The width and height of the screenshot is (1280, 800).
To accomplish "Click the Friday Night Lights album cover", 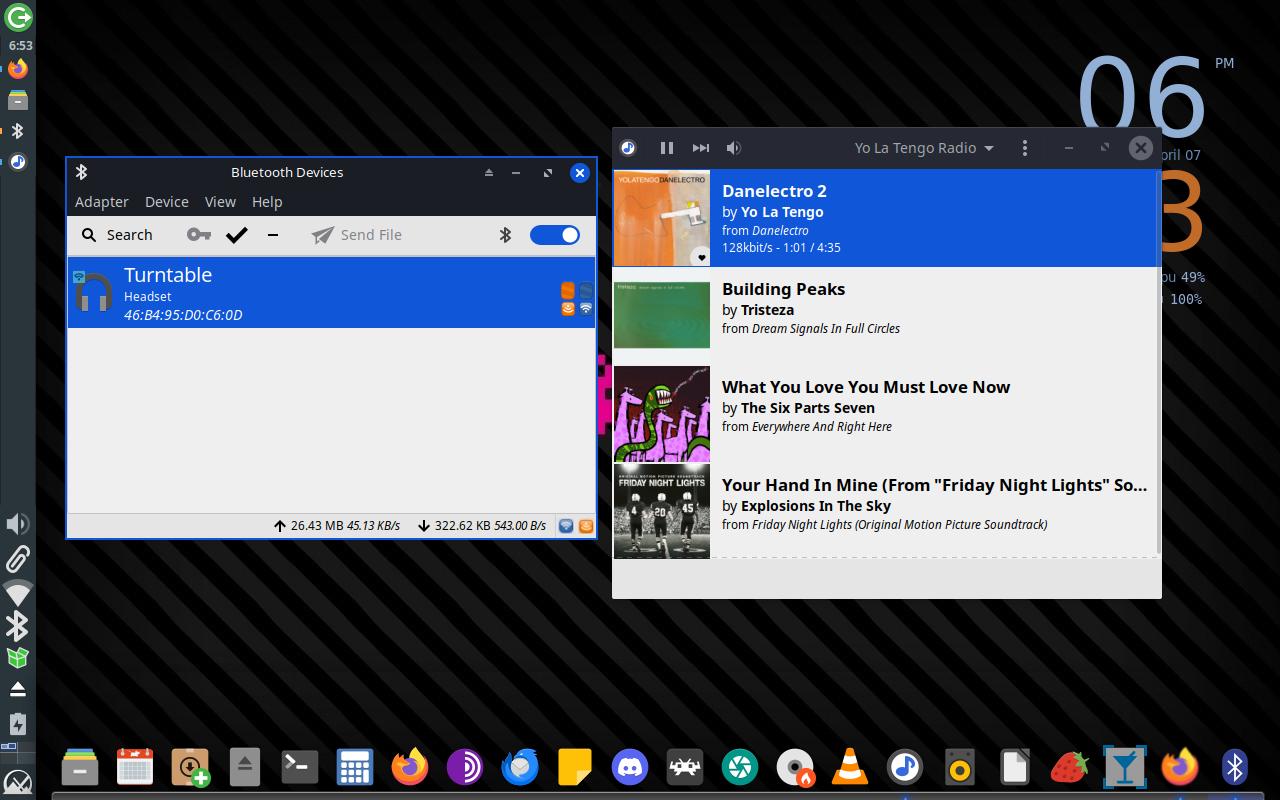I will 662,511.
